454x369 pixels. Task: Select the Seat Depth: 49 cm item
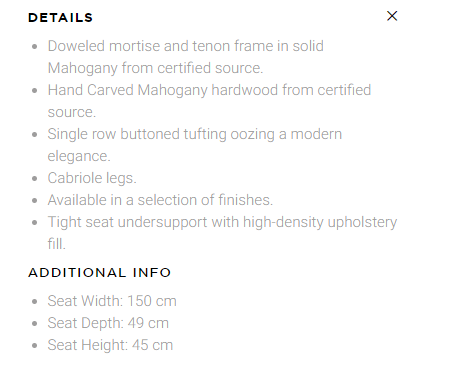(108, 323)
